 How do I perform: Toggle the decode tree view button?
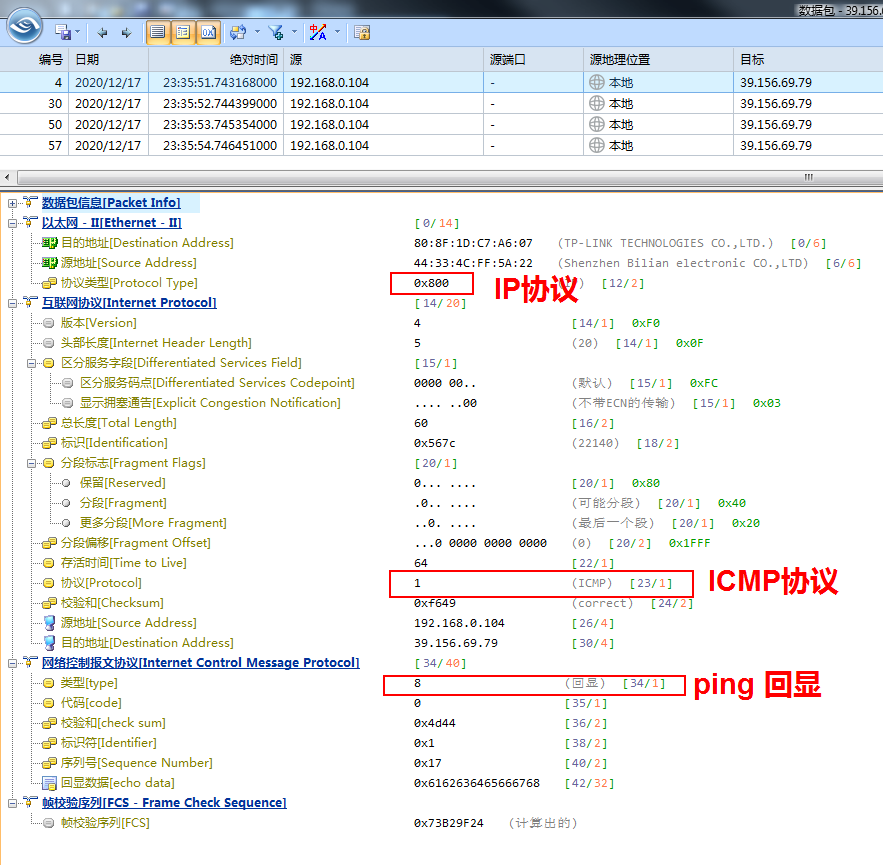click(x=183, y=33)
